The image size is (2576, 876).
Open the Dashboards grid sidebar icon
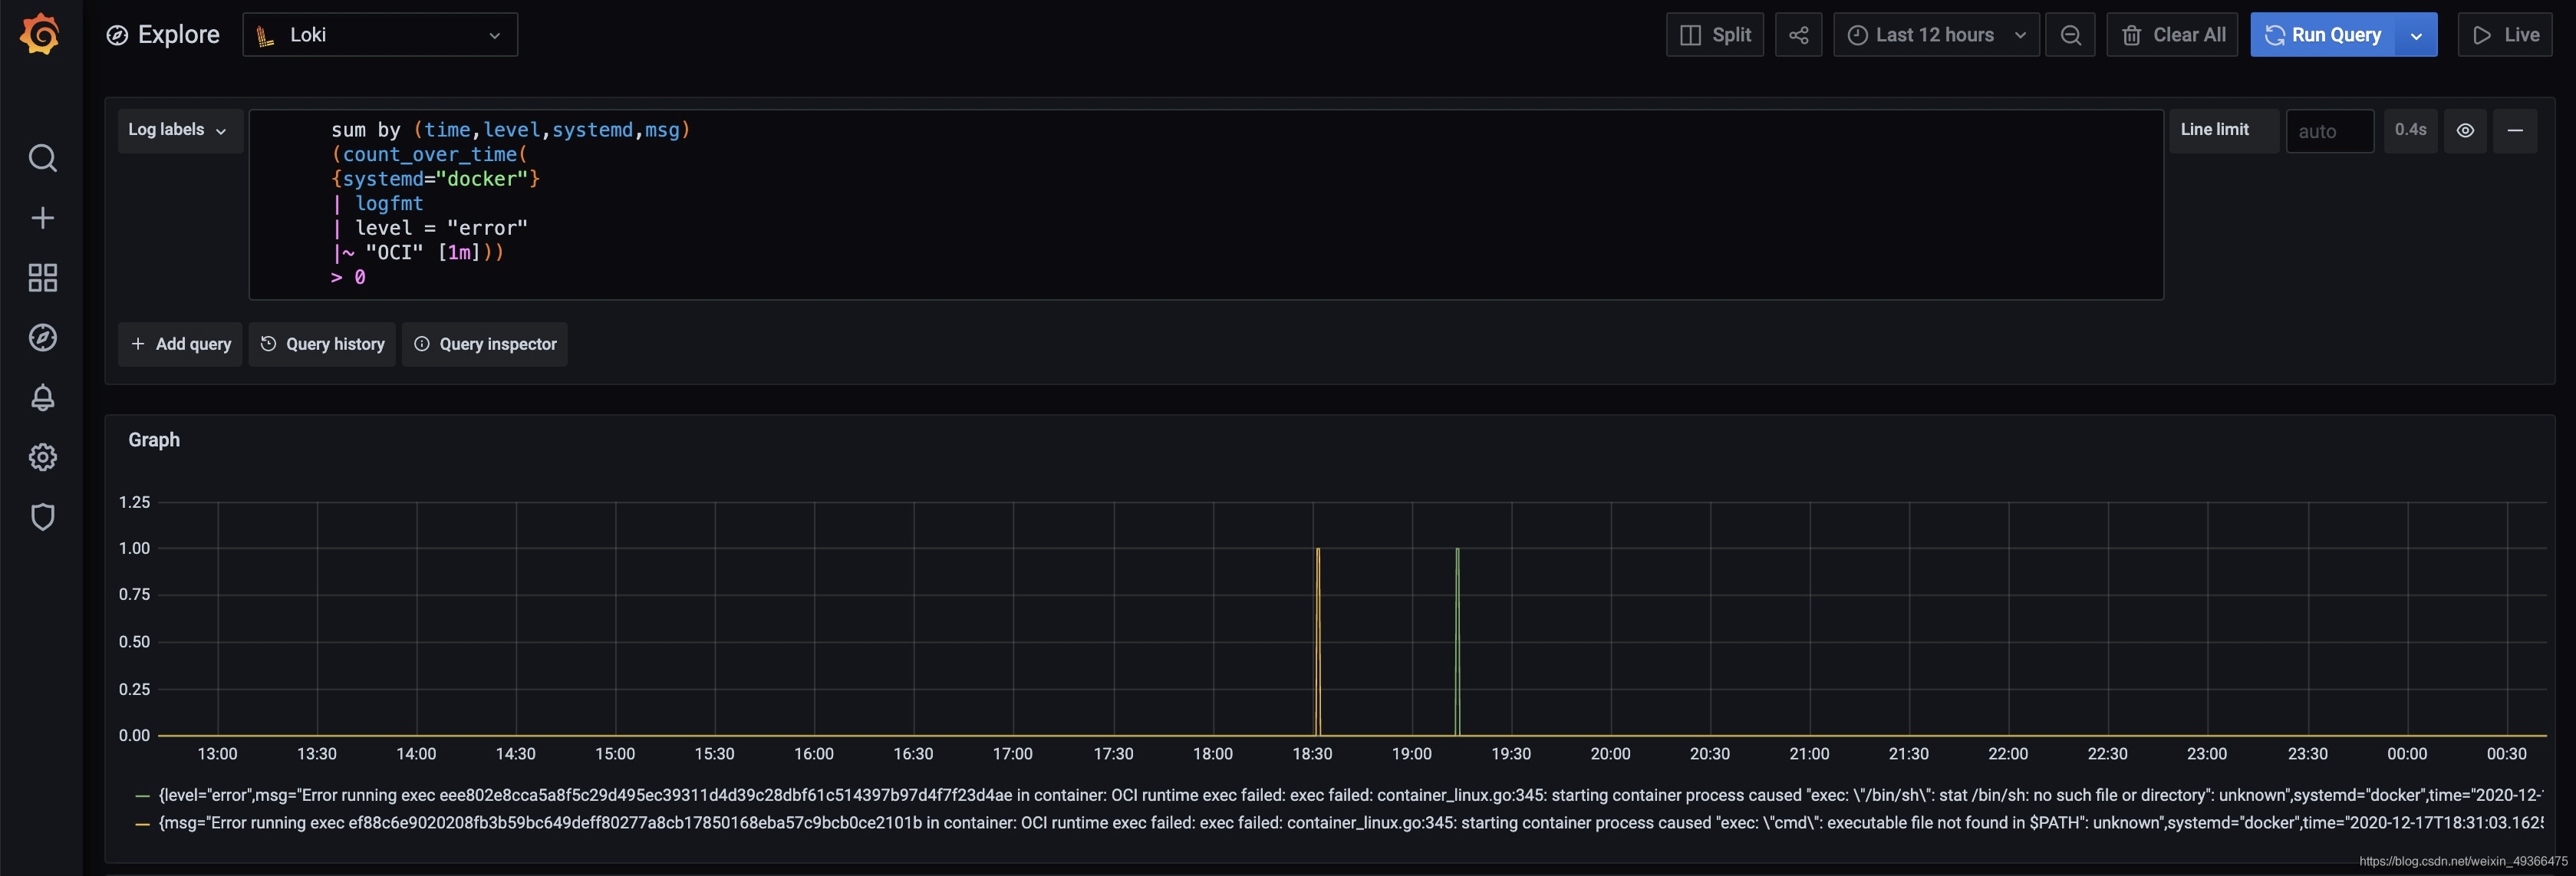point(42,277)
